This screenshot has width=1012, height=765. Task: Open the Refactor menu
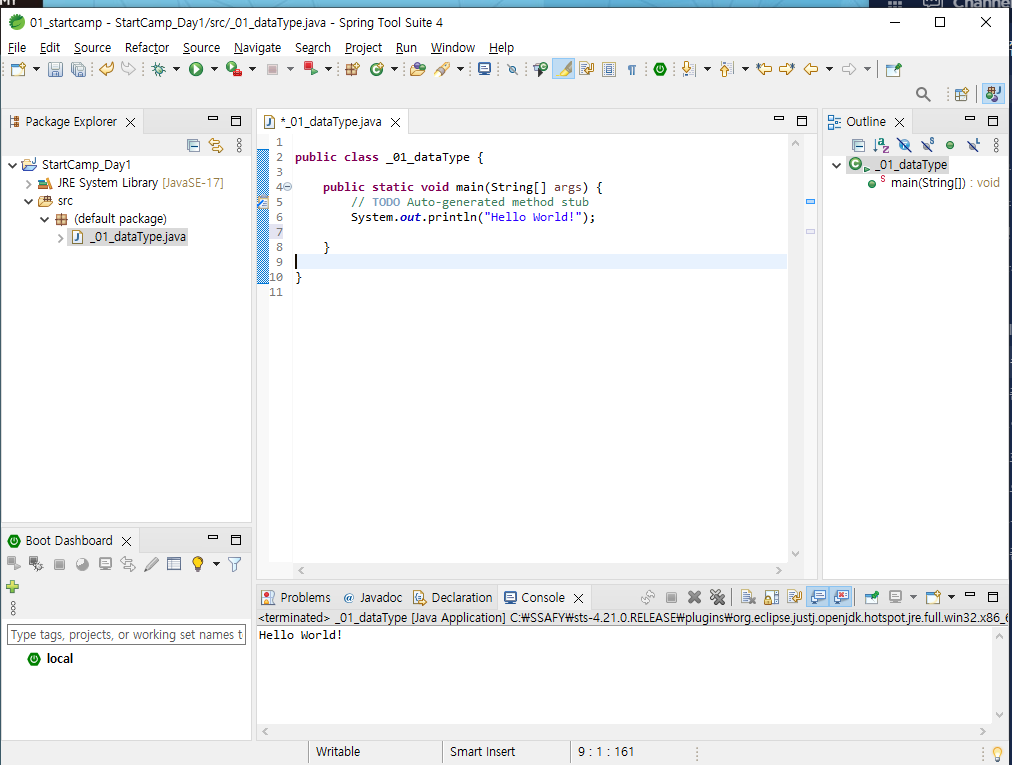147,48
